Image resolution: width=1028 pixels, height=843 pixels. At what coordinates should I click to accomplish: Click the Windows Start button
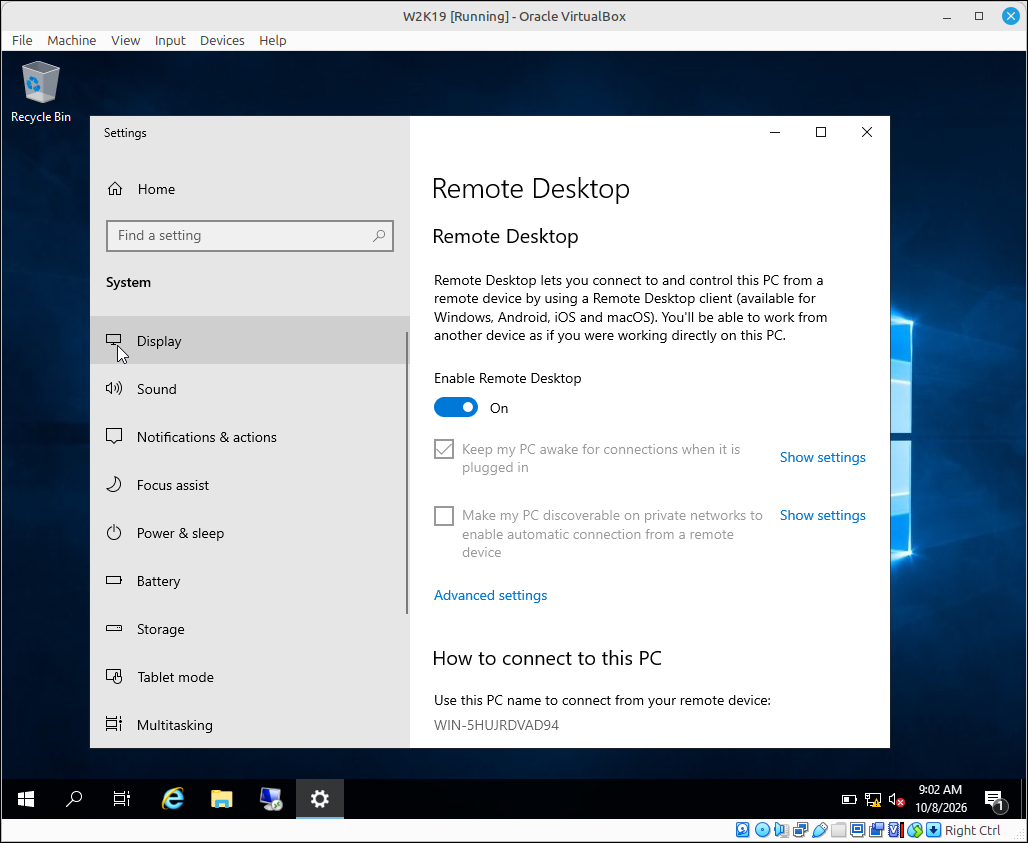pos(26,798)
